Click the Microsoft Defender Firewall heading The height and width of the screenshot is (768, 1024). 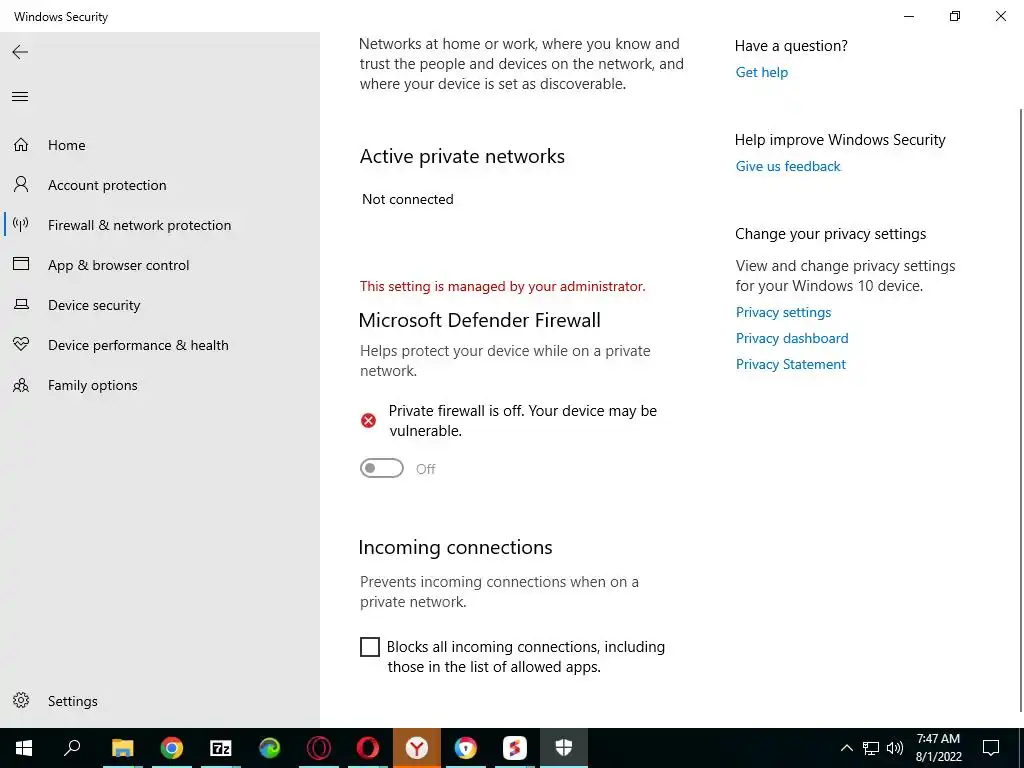pos(479,320)
